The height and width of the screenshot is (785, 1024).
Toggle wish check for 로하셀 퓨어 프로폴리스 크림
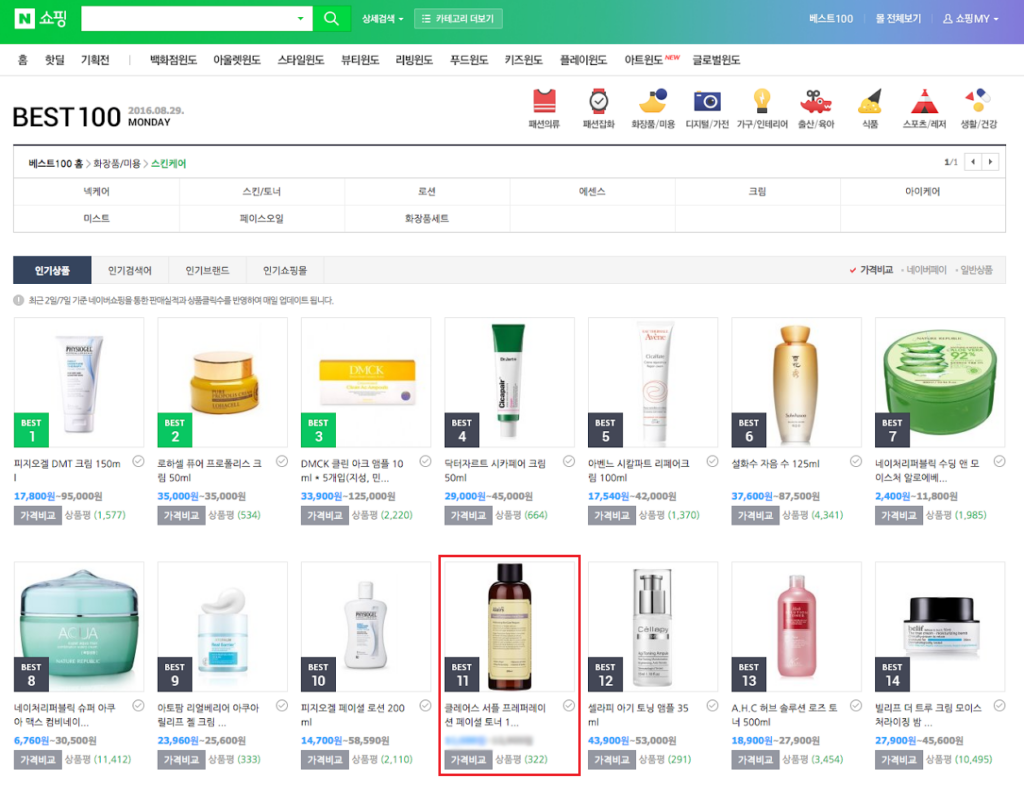[x=282, y=462]
